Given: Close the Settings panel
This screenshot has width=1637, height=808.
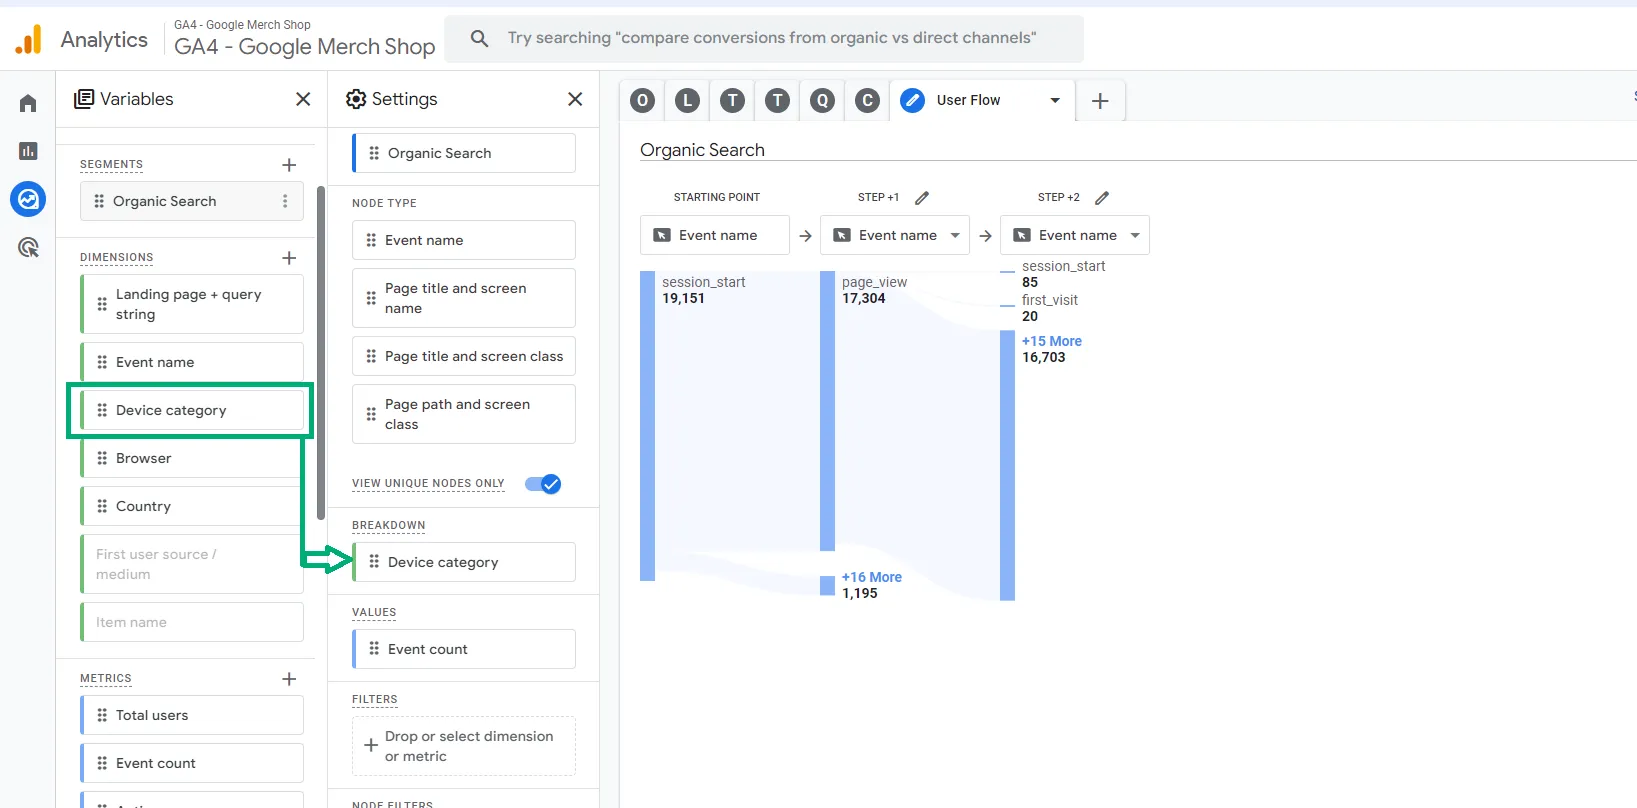Looking at the screenshot, I should (575, 99).
